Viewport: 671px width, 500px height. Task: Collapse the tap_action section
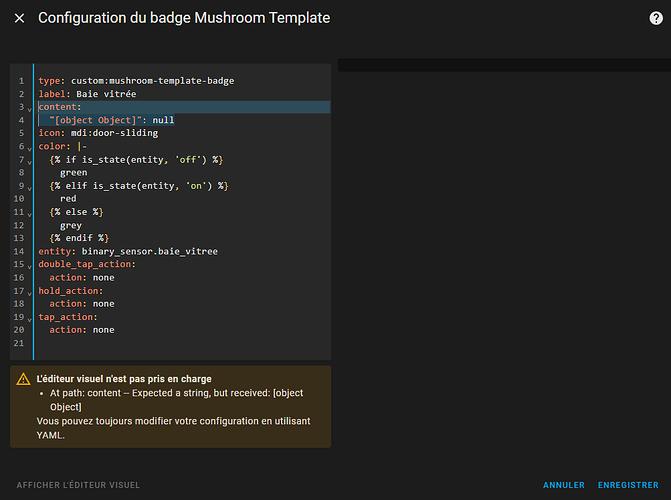tap(30, 319)
